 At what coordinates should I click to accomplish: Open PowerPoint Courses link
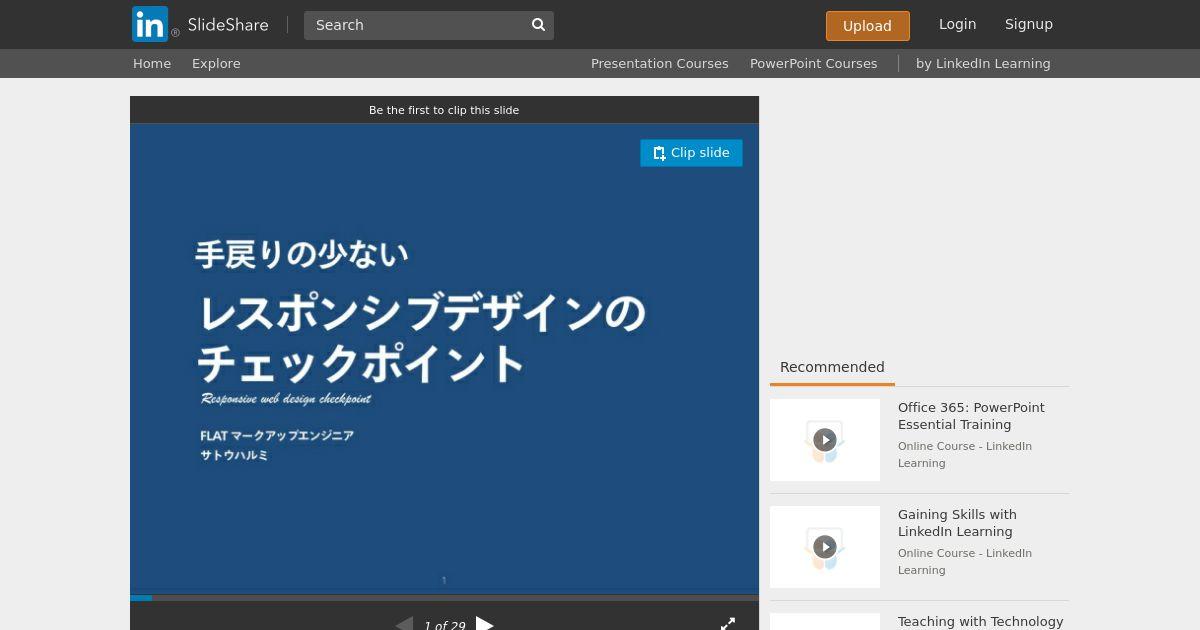pyautogui.click(x=813, y=63)
